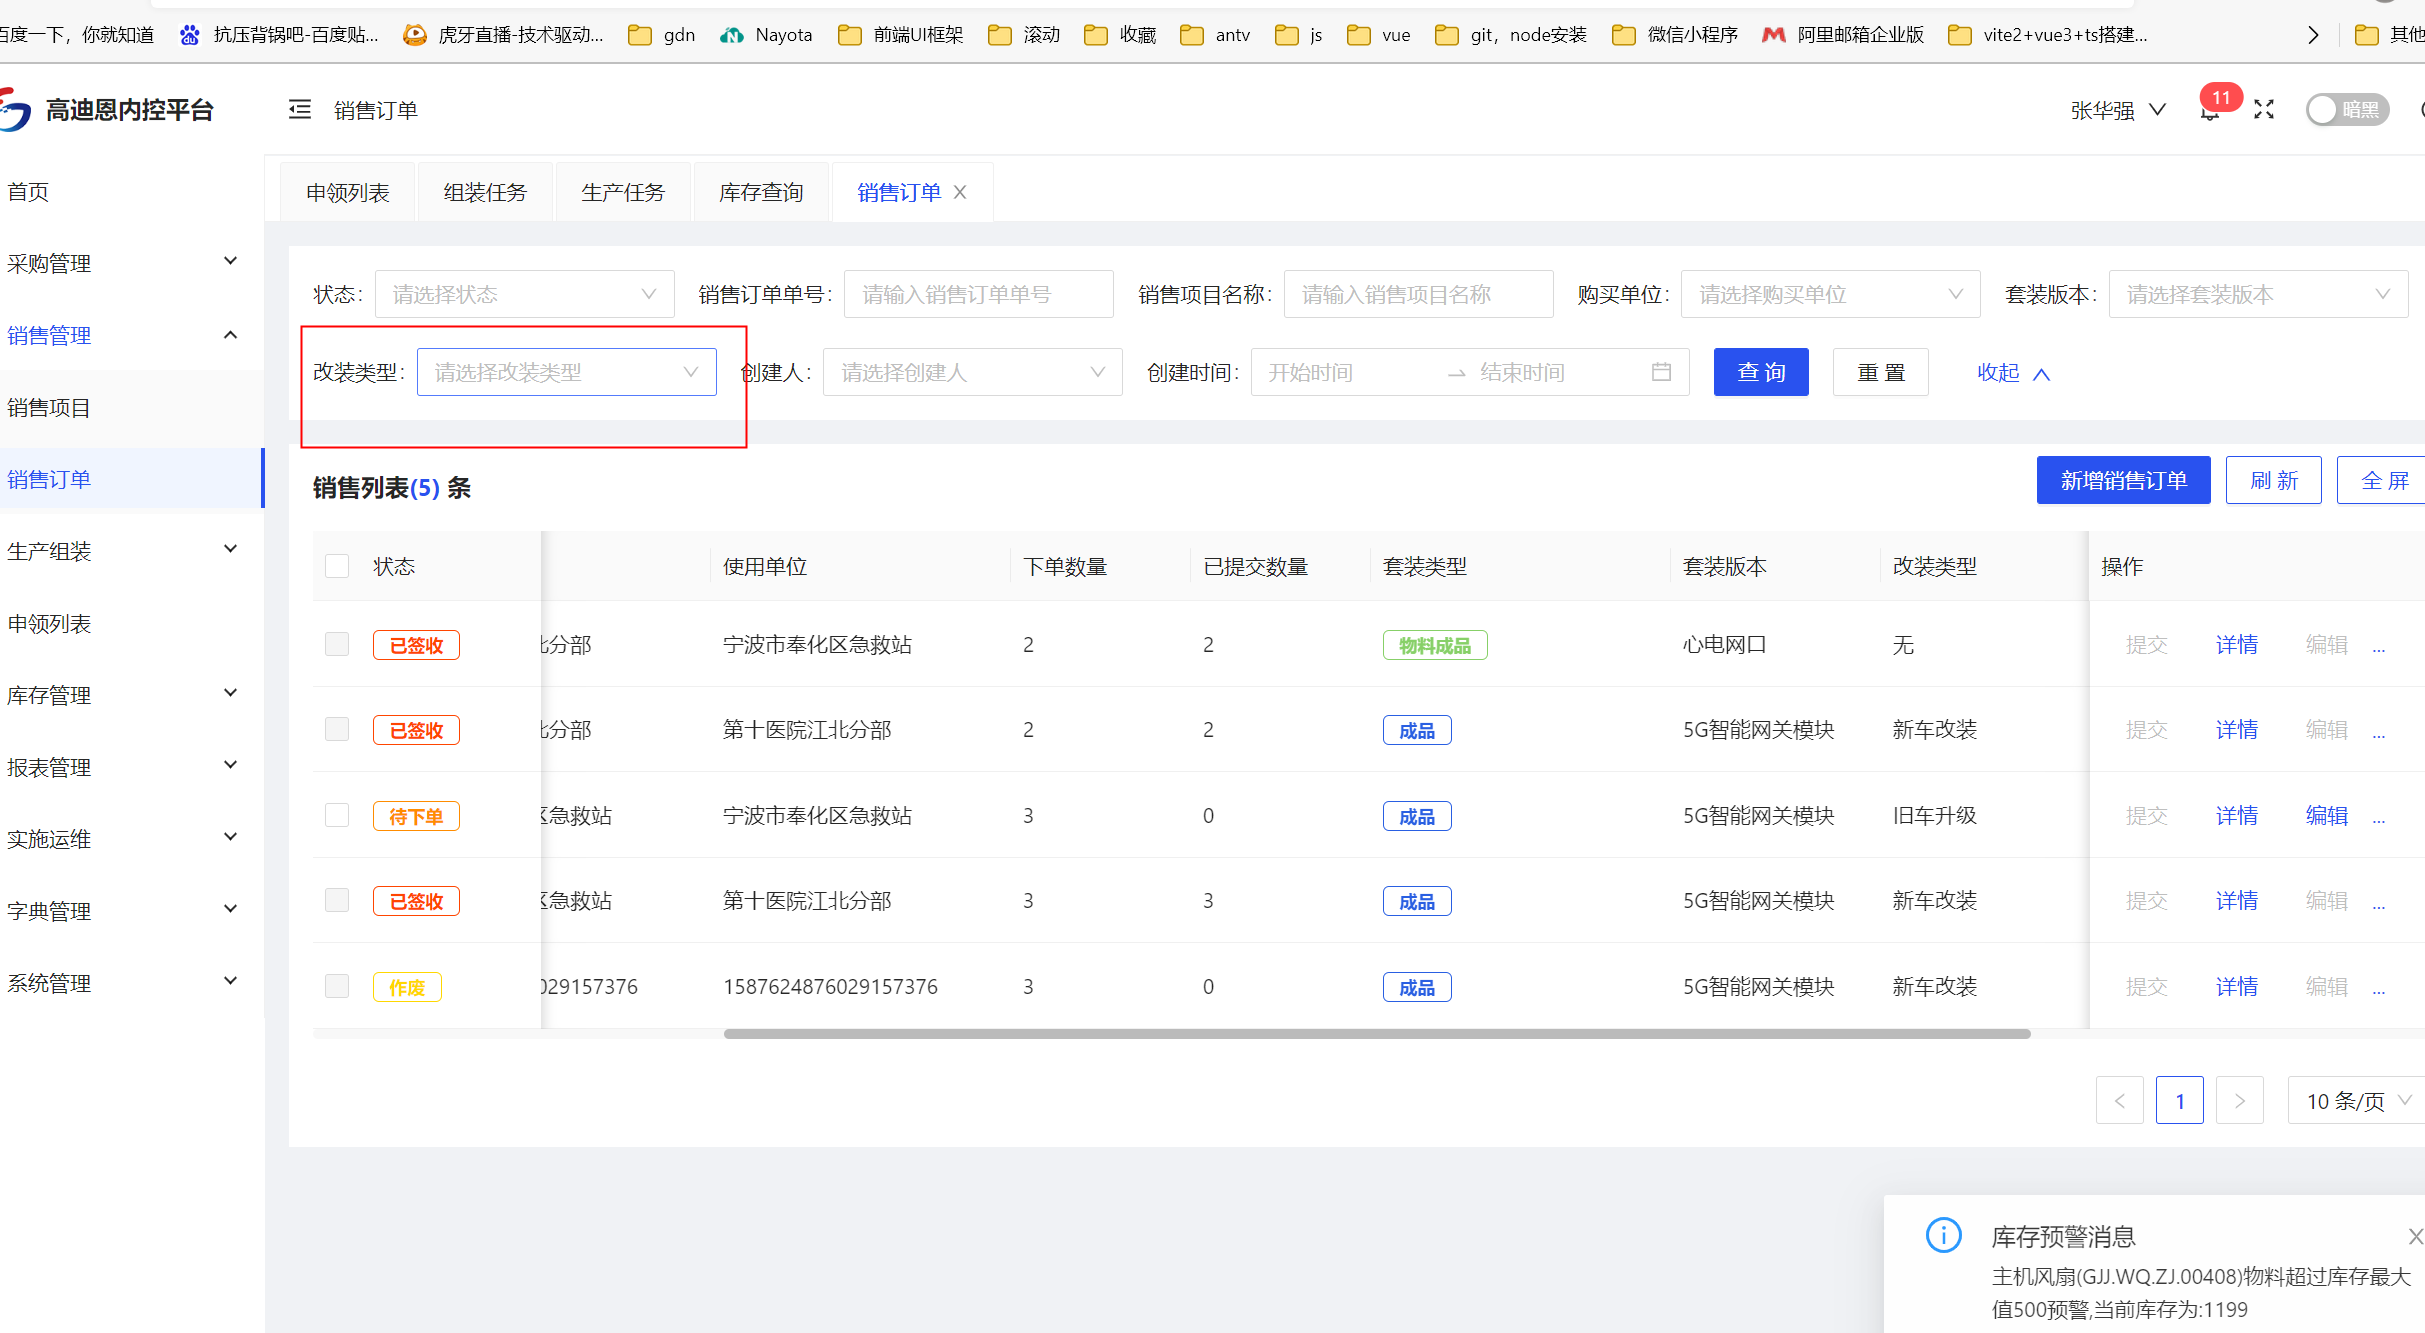
Task: Check the 已签收 row with 下单数量 2 and 5G智能网关模块
Action: click(x=337, y=729)
